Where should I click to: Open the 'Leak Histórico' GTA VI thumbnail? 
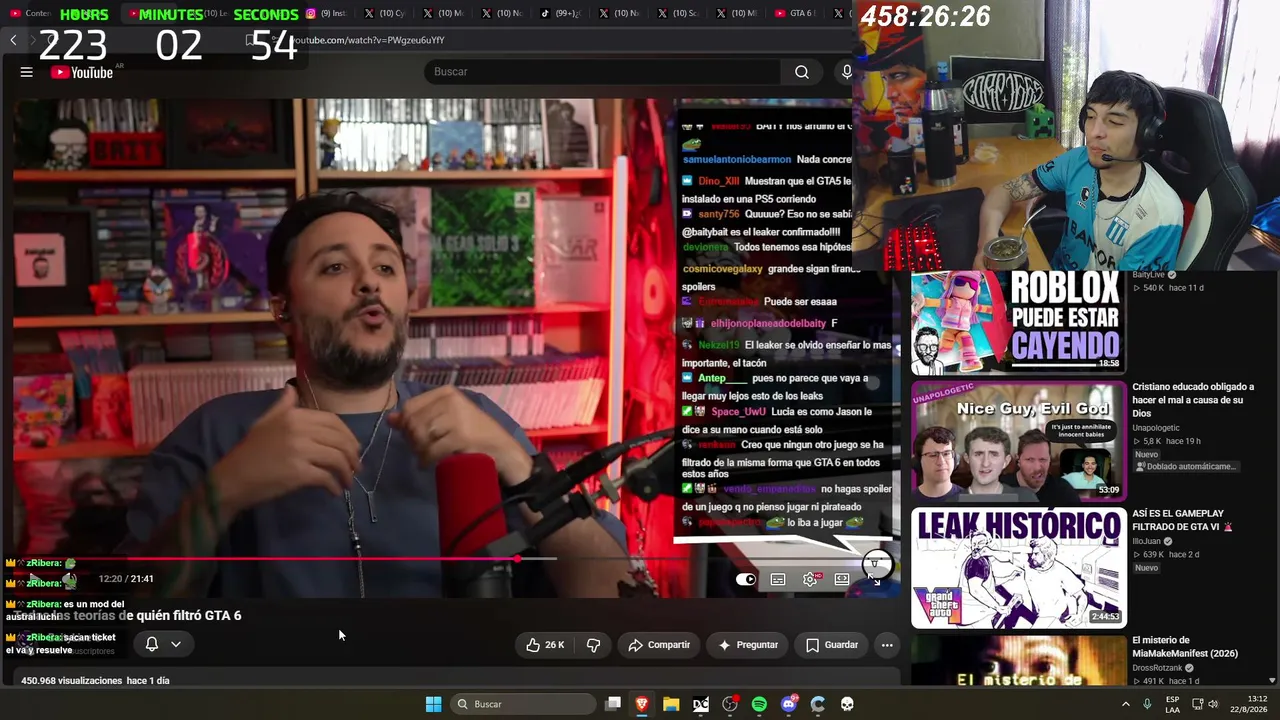coord(1018,567)
